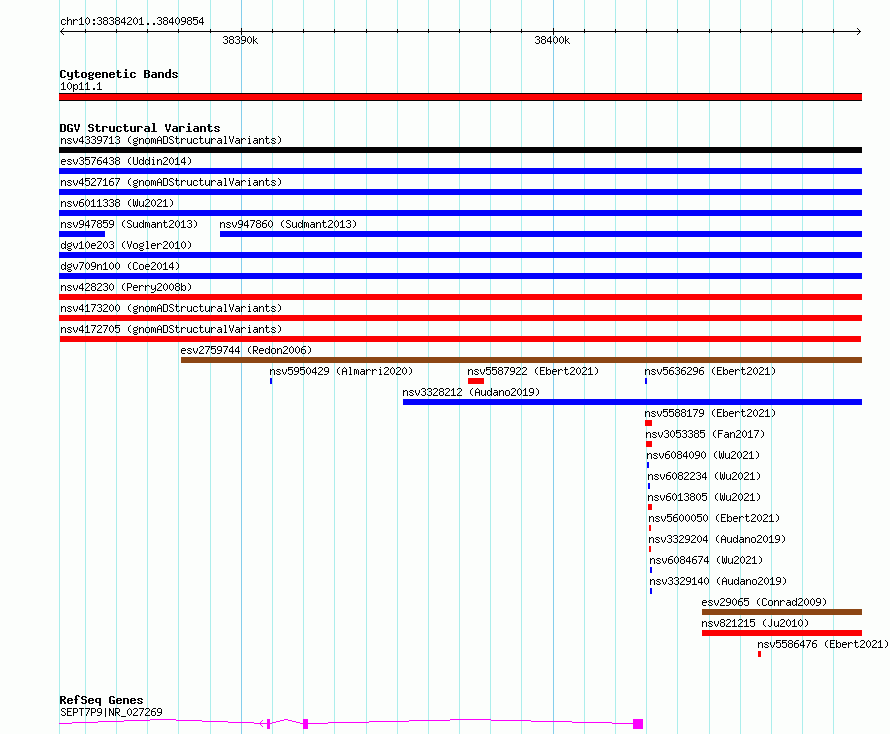The width and height of the screenshot is (890, 734).
Task: Select nsv6013805 (Wu2021) label
Action: point(704,497)
